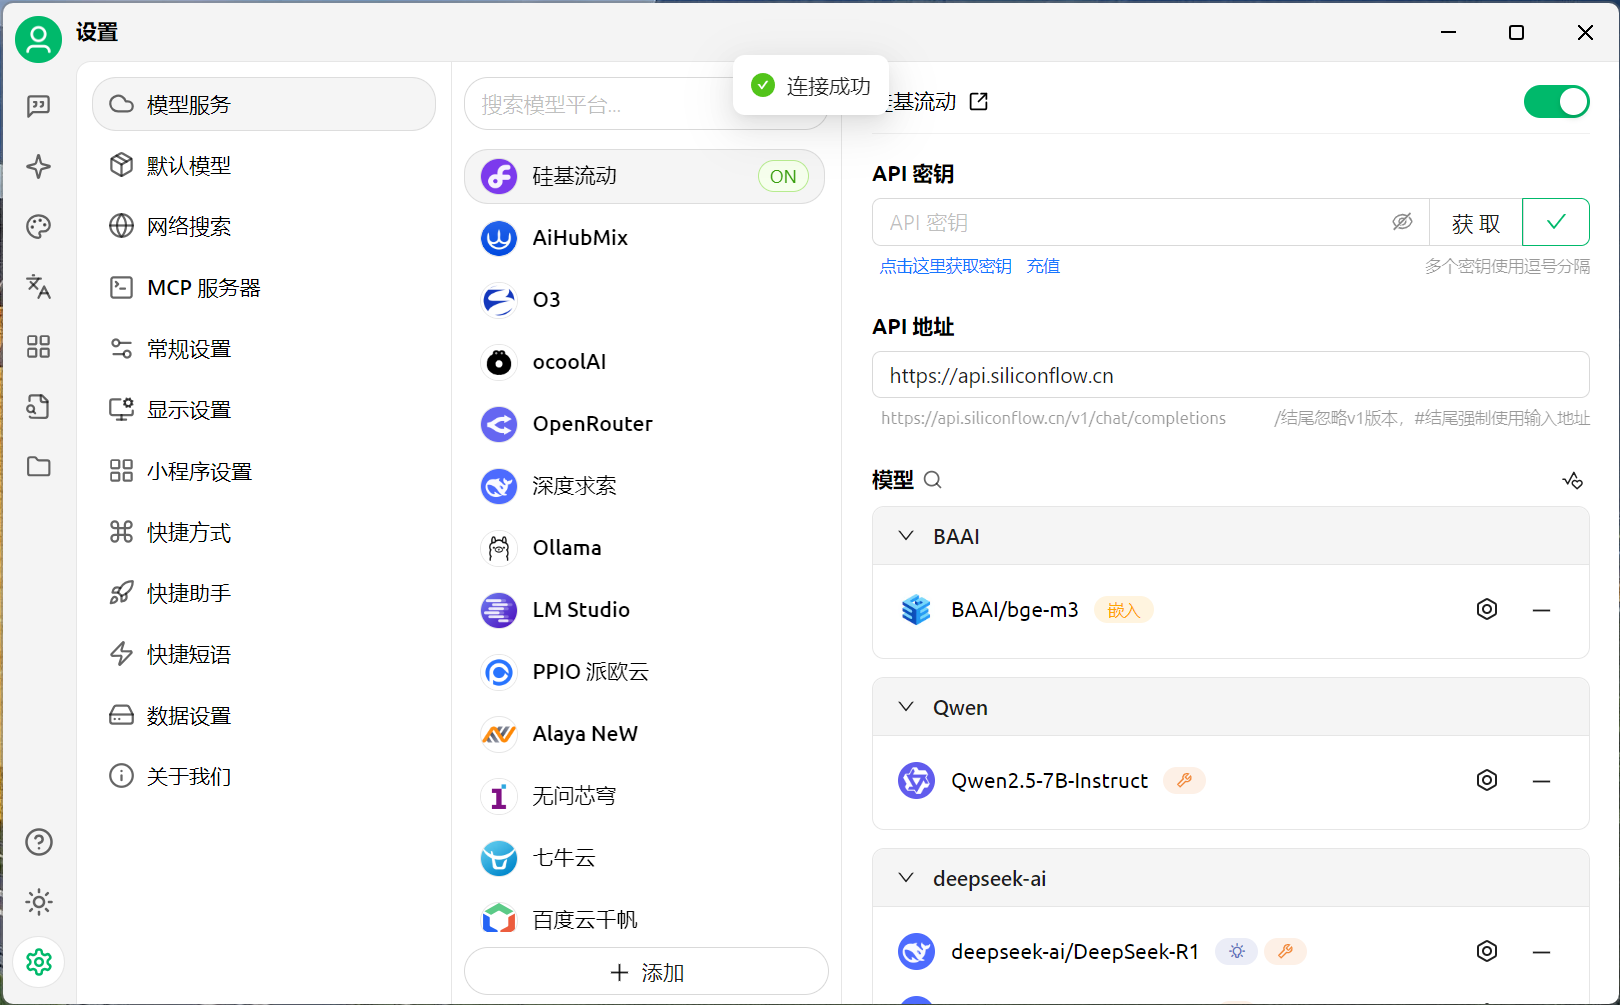The height and width of the screenshot is (1005, 1620).
Task: Toggle API key visibility with eye icon
Action: (1403, 222)
